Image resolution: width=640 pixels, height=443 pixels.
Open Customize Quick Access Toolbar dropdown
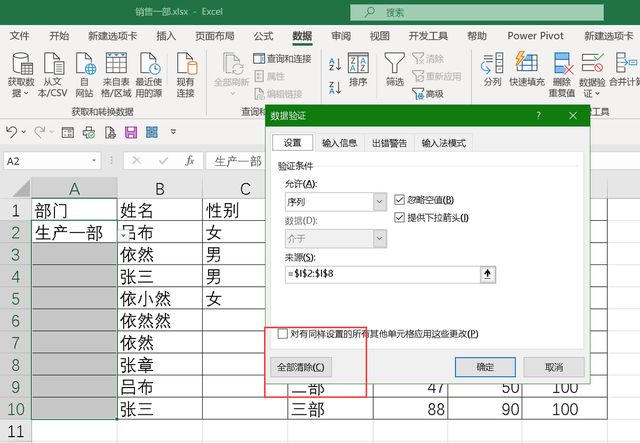tap(173, 132)
